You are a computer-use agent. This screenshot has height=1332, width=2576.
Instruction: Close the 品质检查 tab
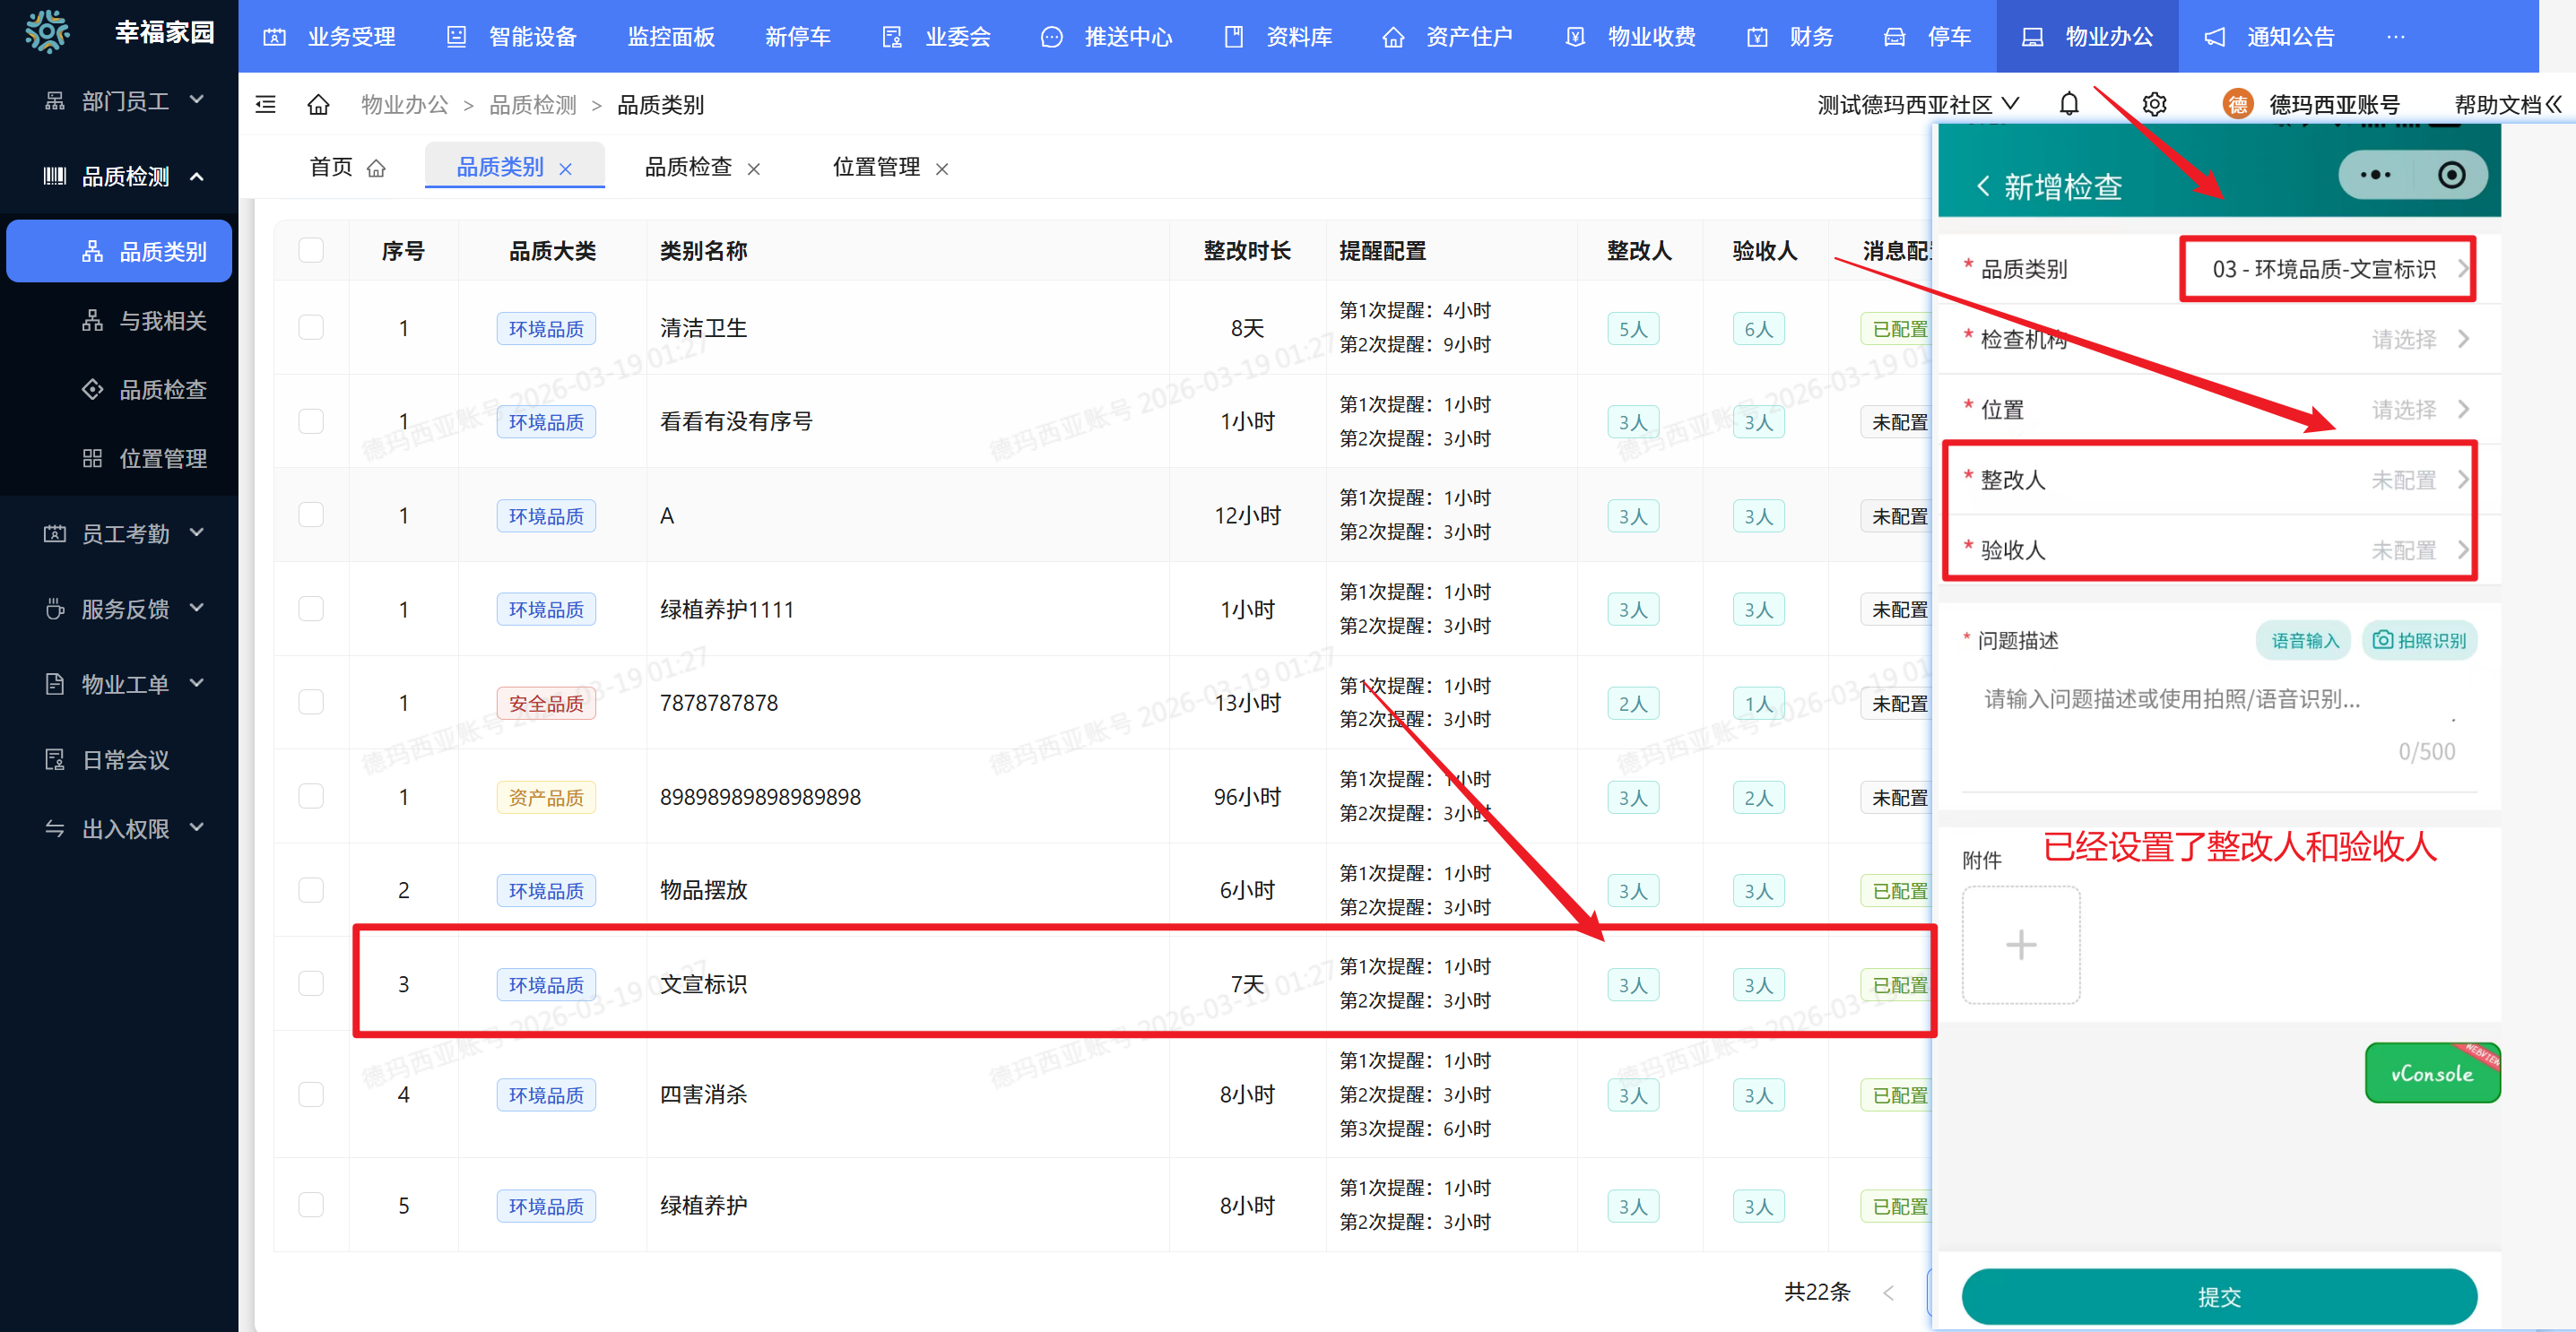point(754,169)
